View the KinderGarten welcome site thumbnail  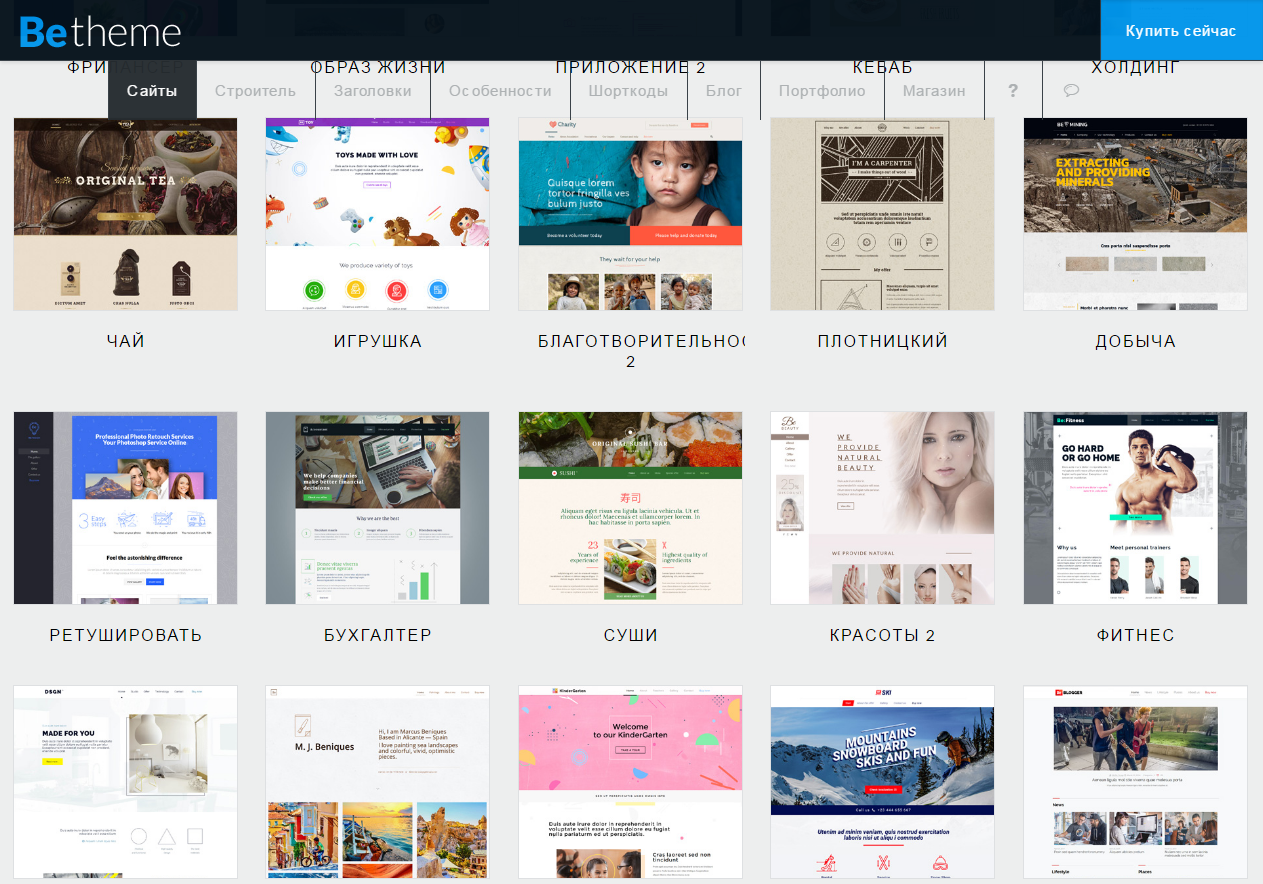(630, 782)
